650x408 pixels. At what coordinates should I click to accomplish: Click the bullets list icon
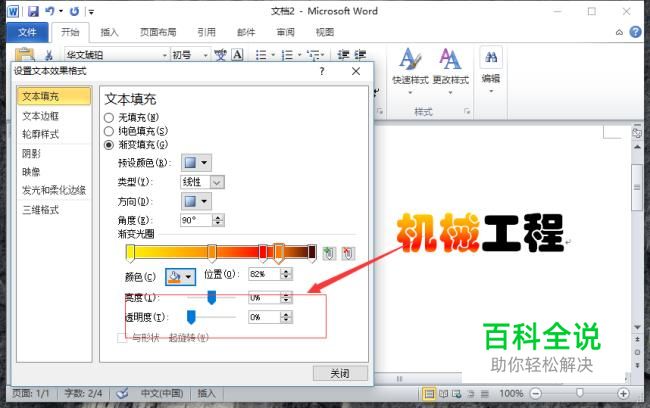(x=261, y=55)
